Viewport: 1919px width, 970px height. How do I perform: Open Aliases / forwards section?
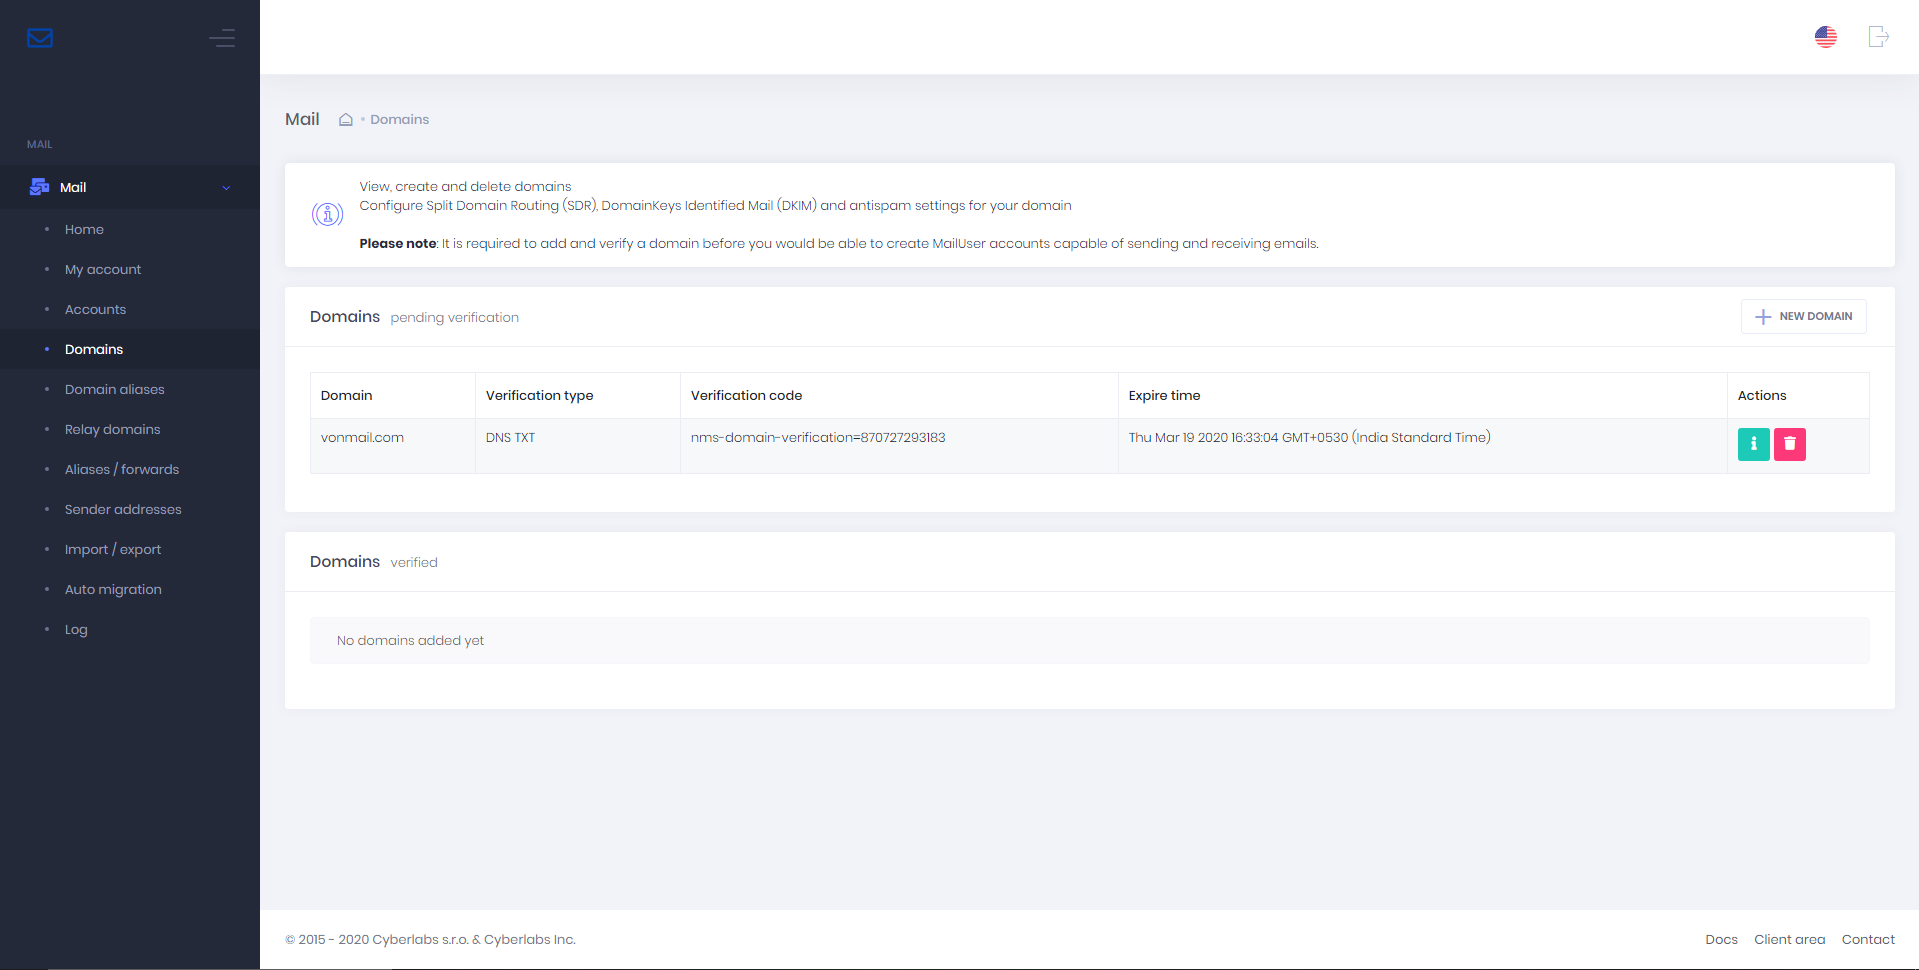[122, 469]
